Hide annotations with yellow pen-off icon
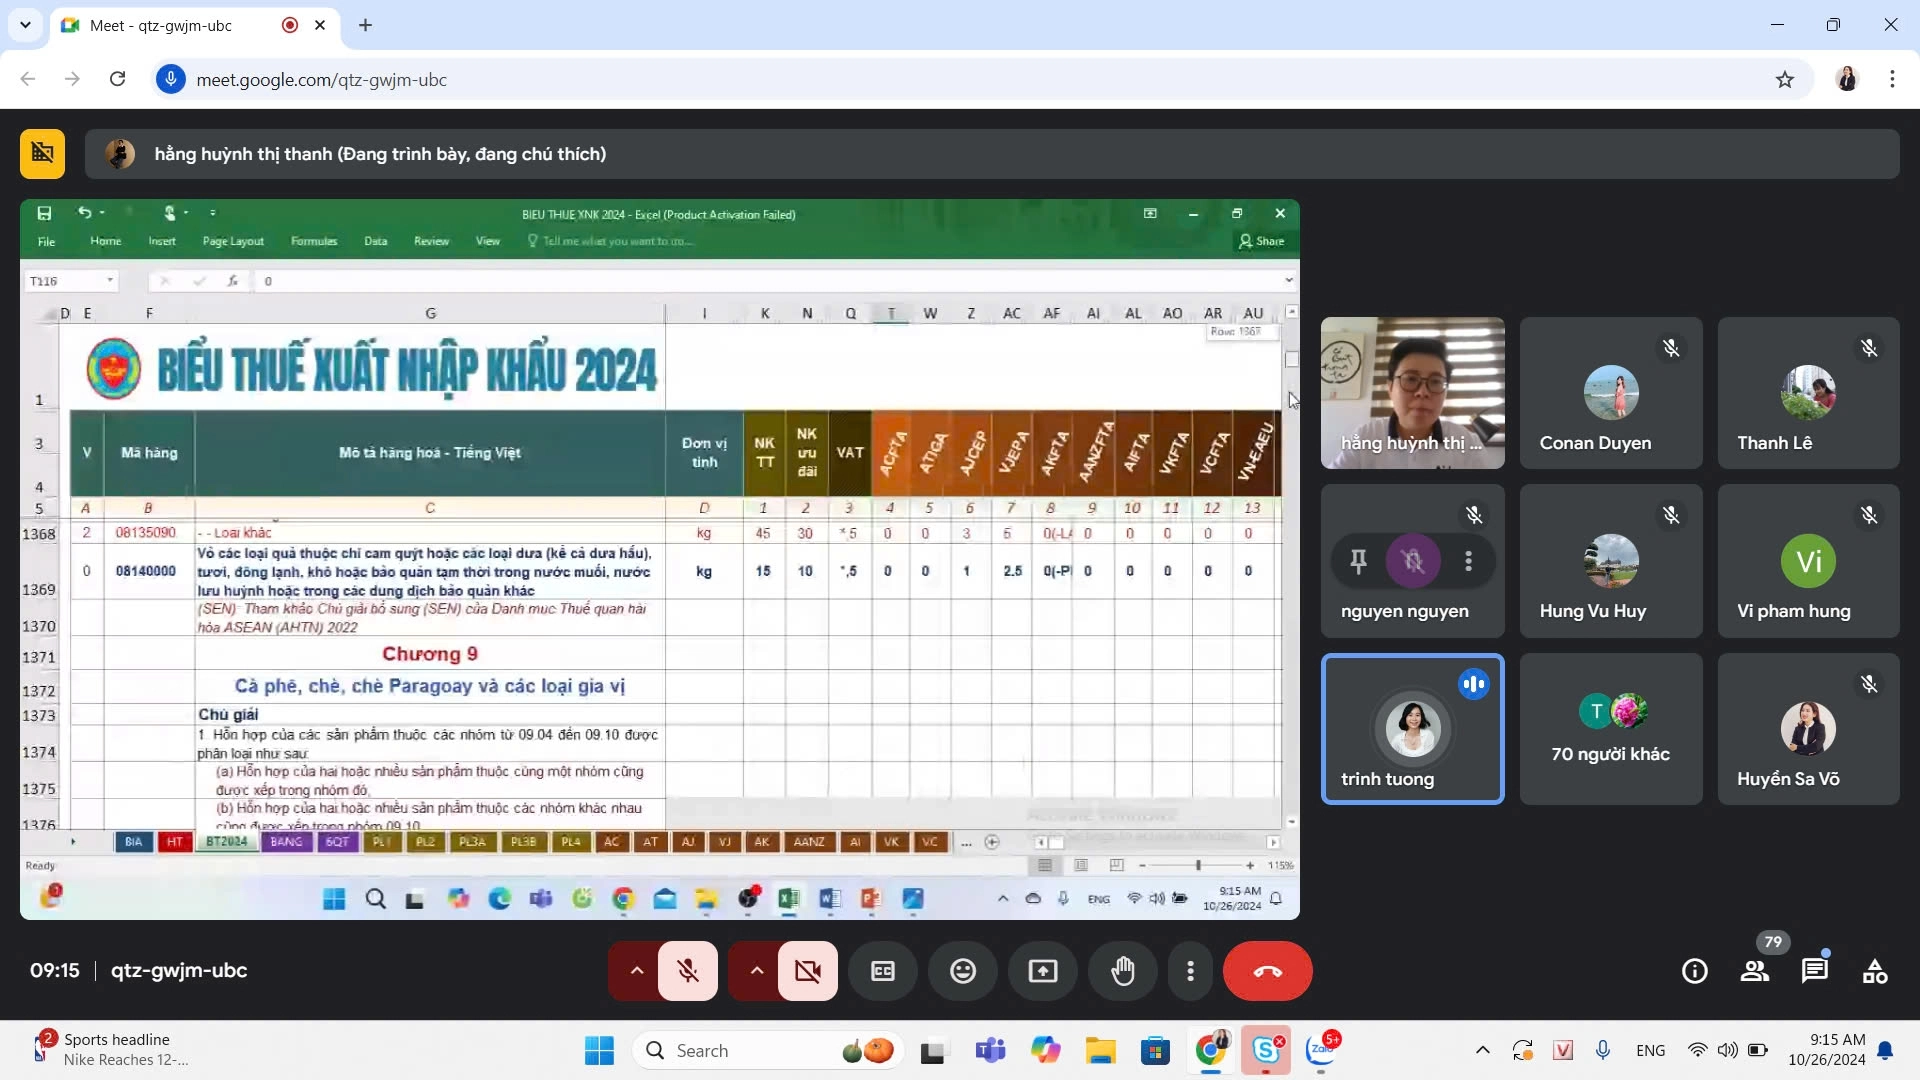 click(42, 154)
